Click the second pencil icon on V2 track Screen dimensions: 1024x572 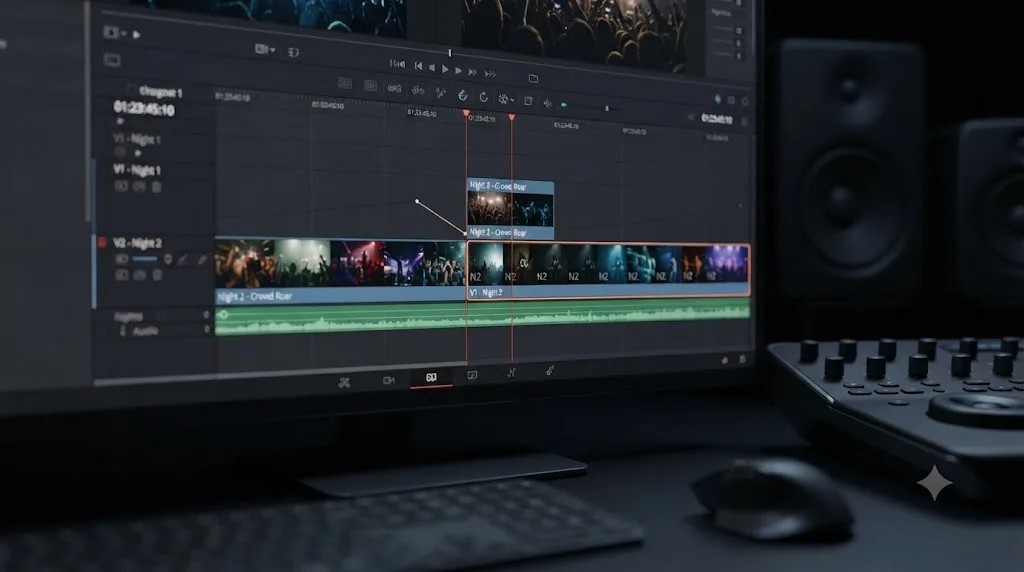tap(202, 260)
